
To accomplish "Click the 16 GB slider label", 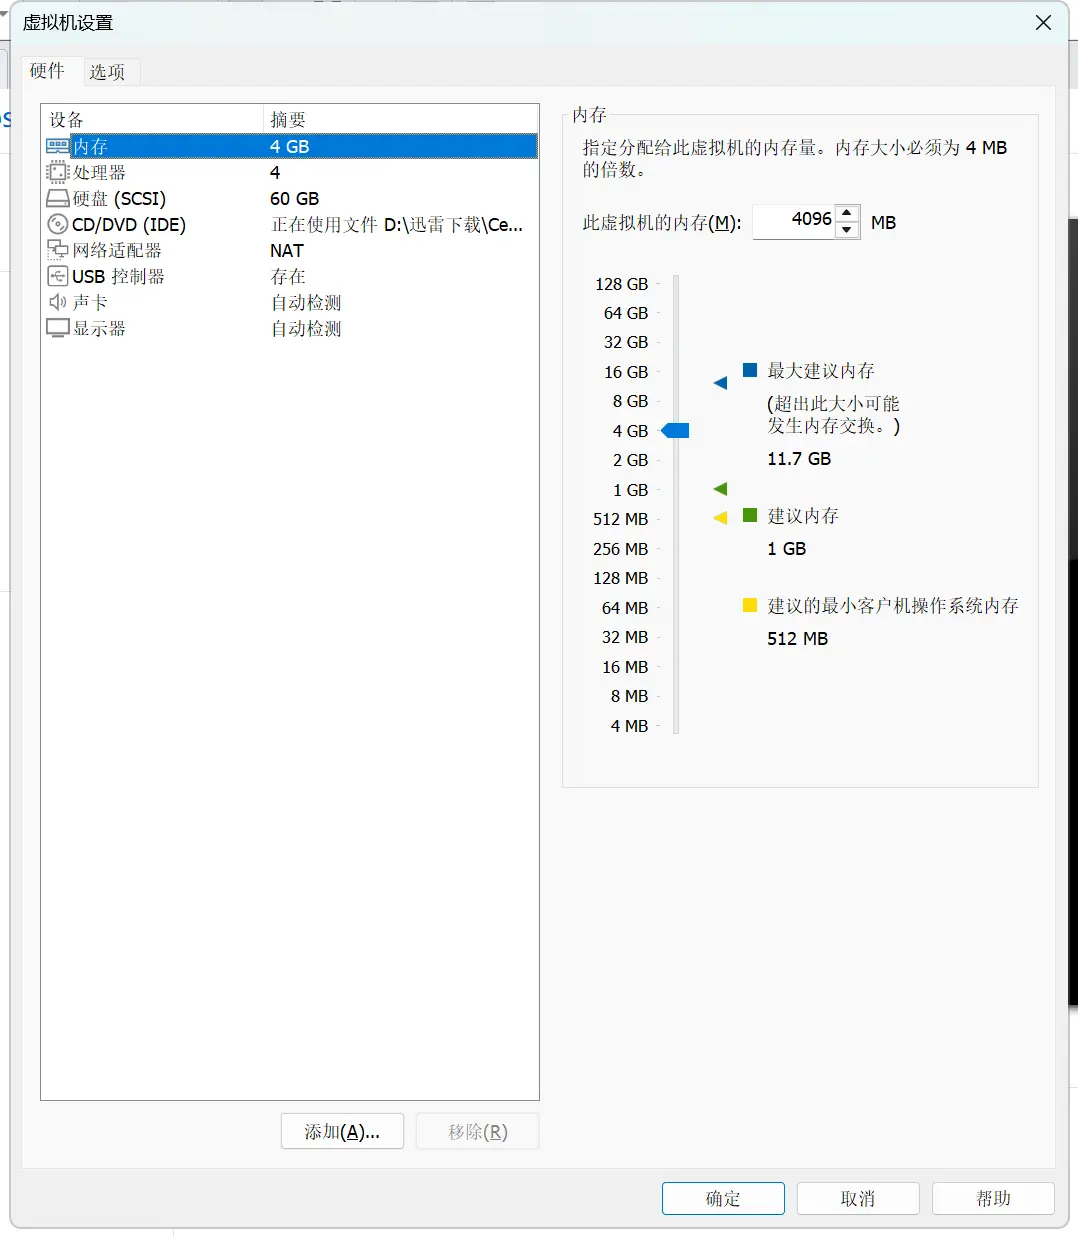I will click(x=625, y=372).
